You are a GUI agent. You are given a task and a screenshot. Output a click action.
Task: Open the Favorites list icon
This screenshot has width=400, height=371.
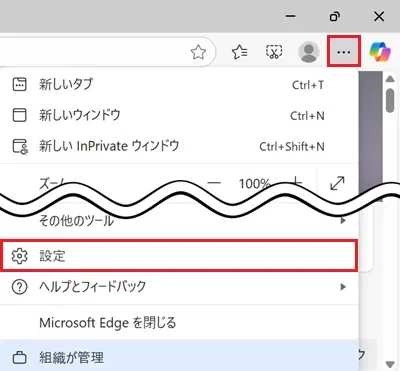[x=239, y=52]
